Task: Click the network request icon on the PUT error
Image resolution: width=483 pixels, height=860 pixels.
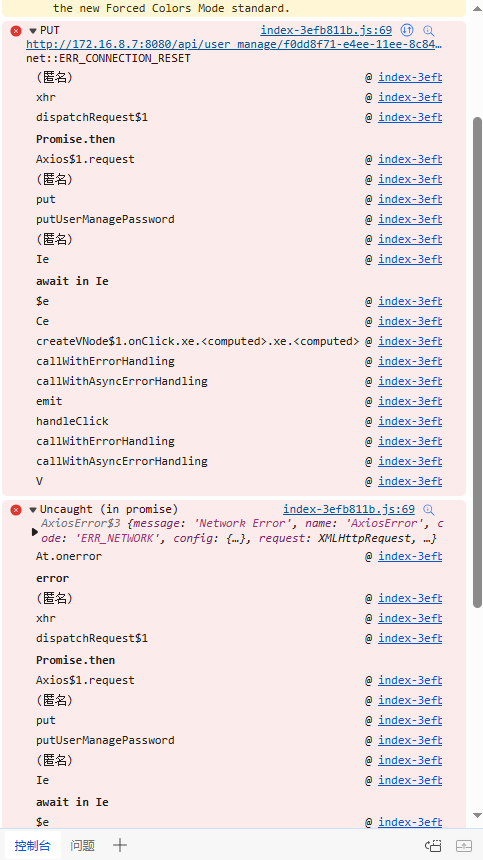Action: (407, 30)
